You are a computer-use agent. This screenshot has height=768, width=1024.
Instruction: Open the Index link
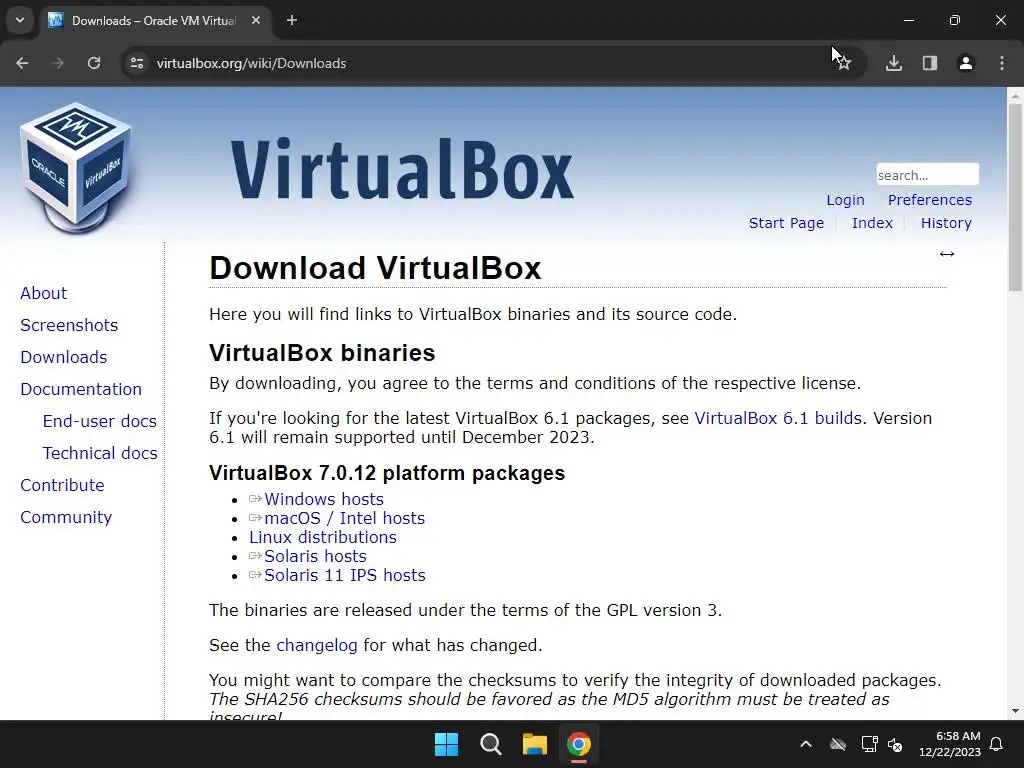(872, 223)
